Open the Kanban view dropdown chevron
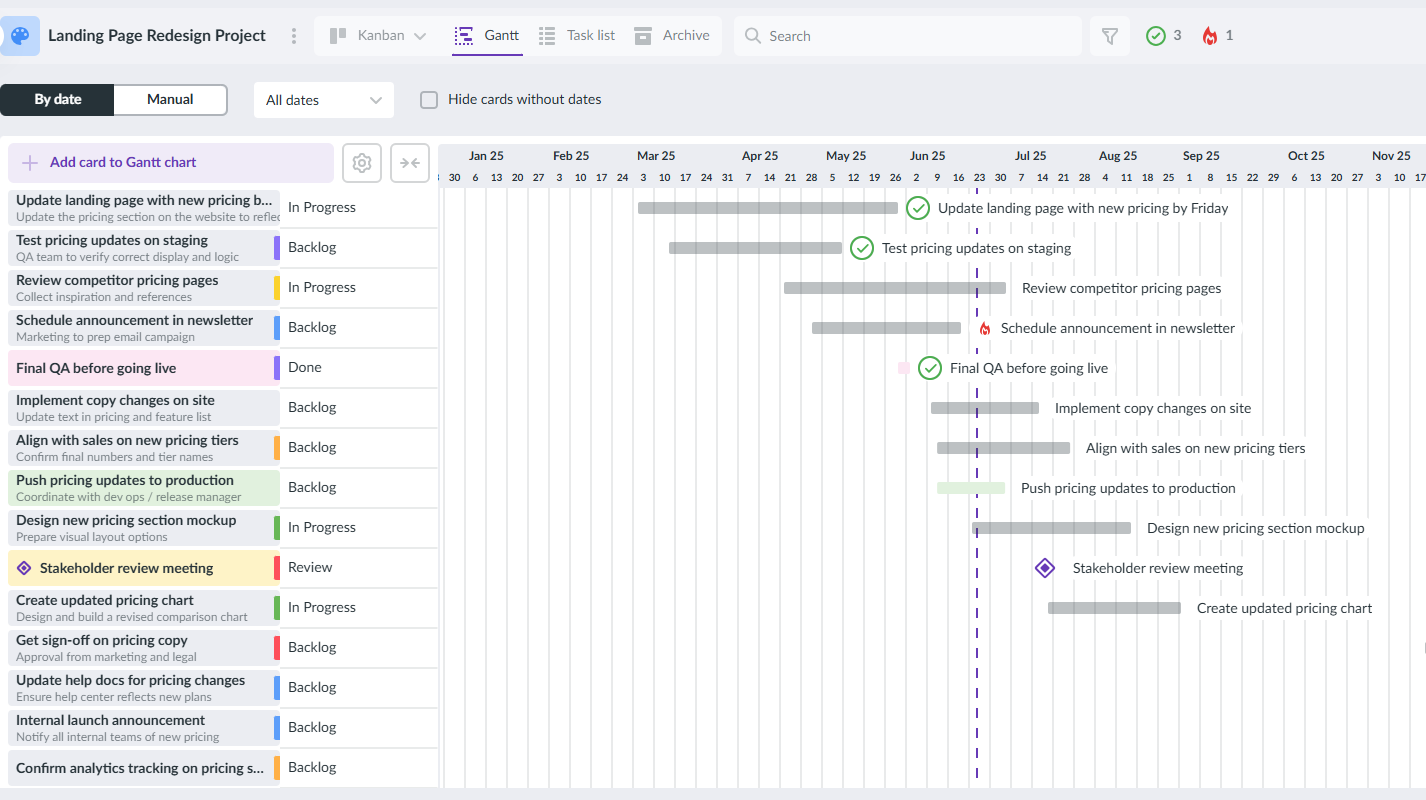The height and width of the screenshot is (800, 1426). [420, 36]
